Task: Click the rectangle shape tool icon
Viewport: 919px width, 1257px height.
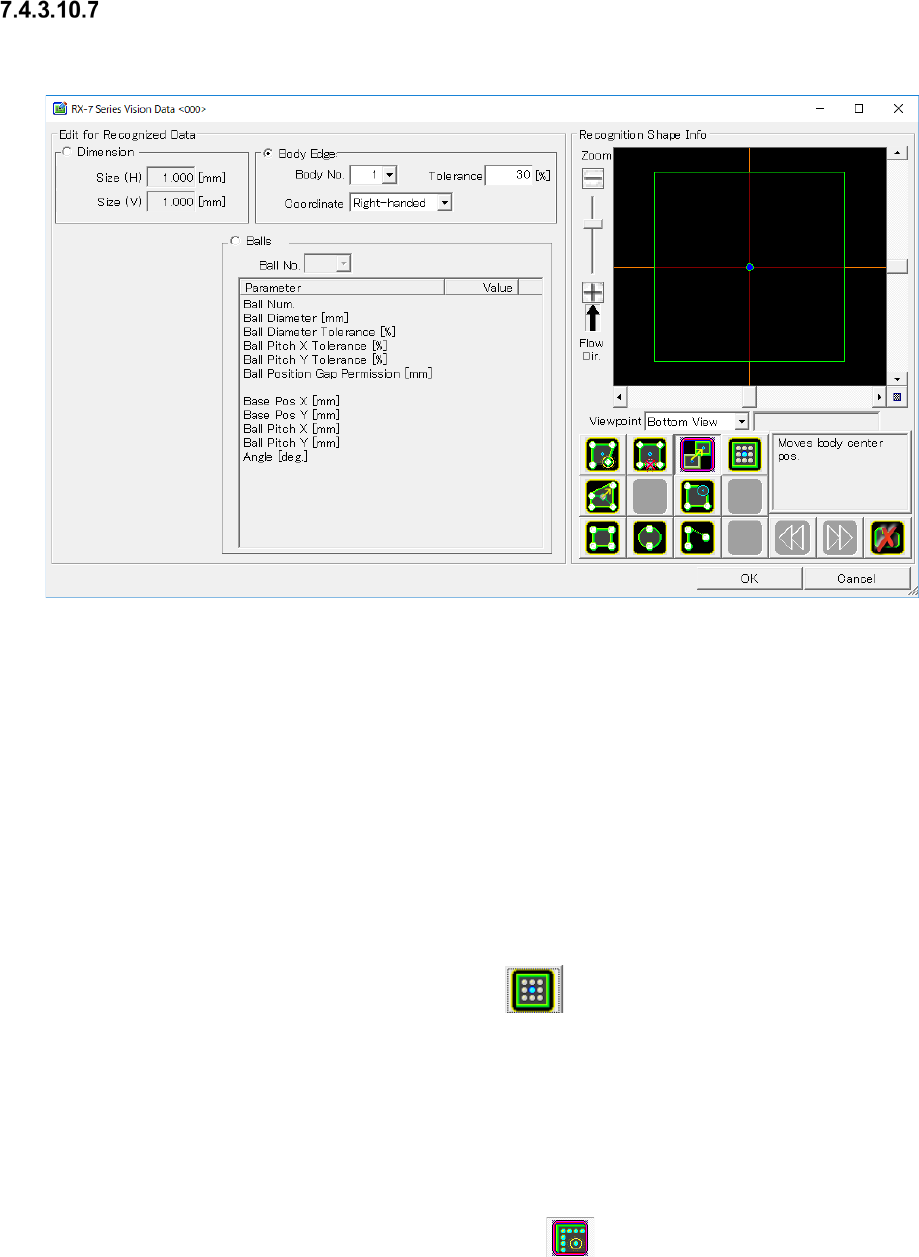Action: tap(603, 537)
